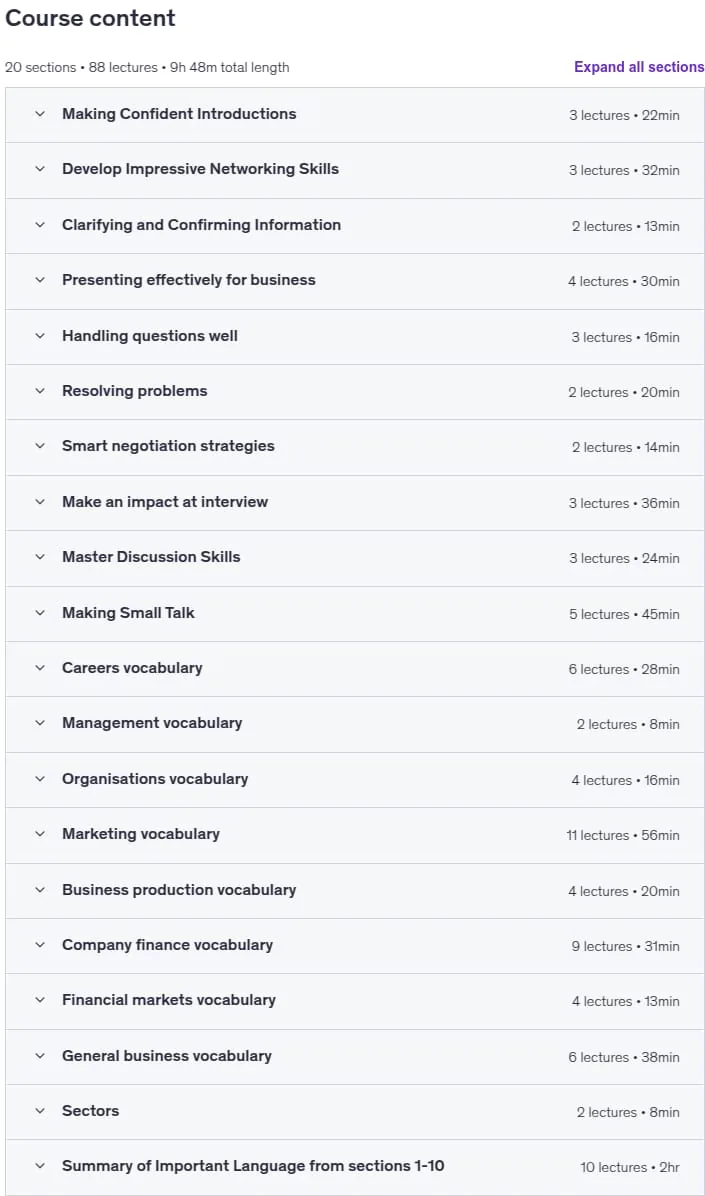Click the chevron next to Handling questions well
This screenshot has height=1196, width=705.
(x=40, y=336)
